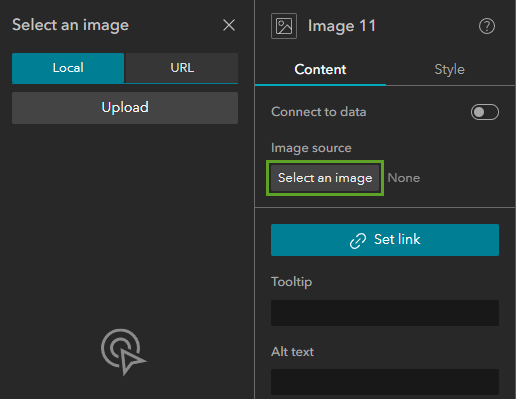Click in the Tooltip input field

pyautogui.click(x=385, y=313)
